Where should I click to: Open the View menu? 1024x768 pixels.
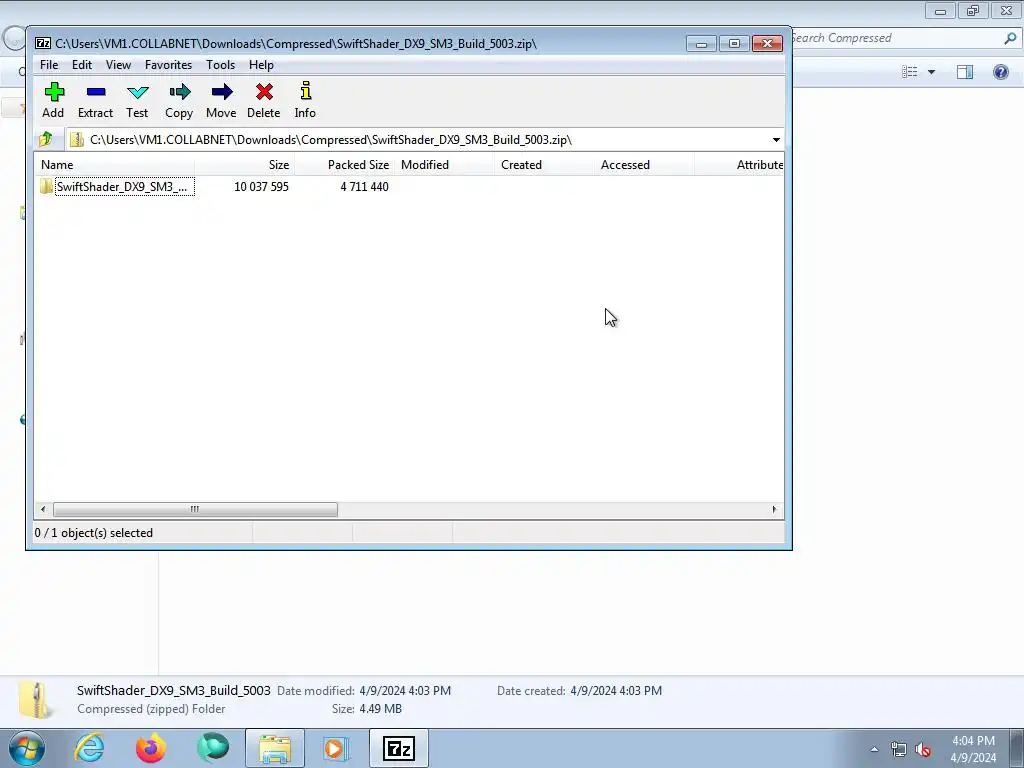click(118, 65)
